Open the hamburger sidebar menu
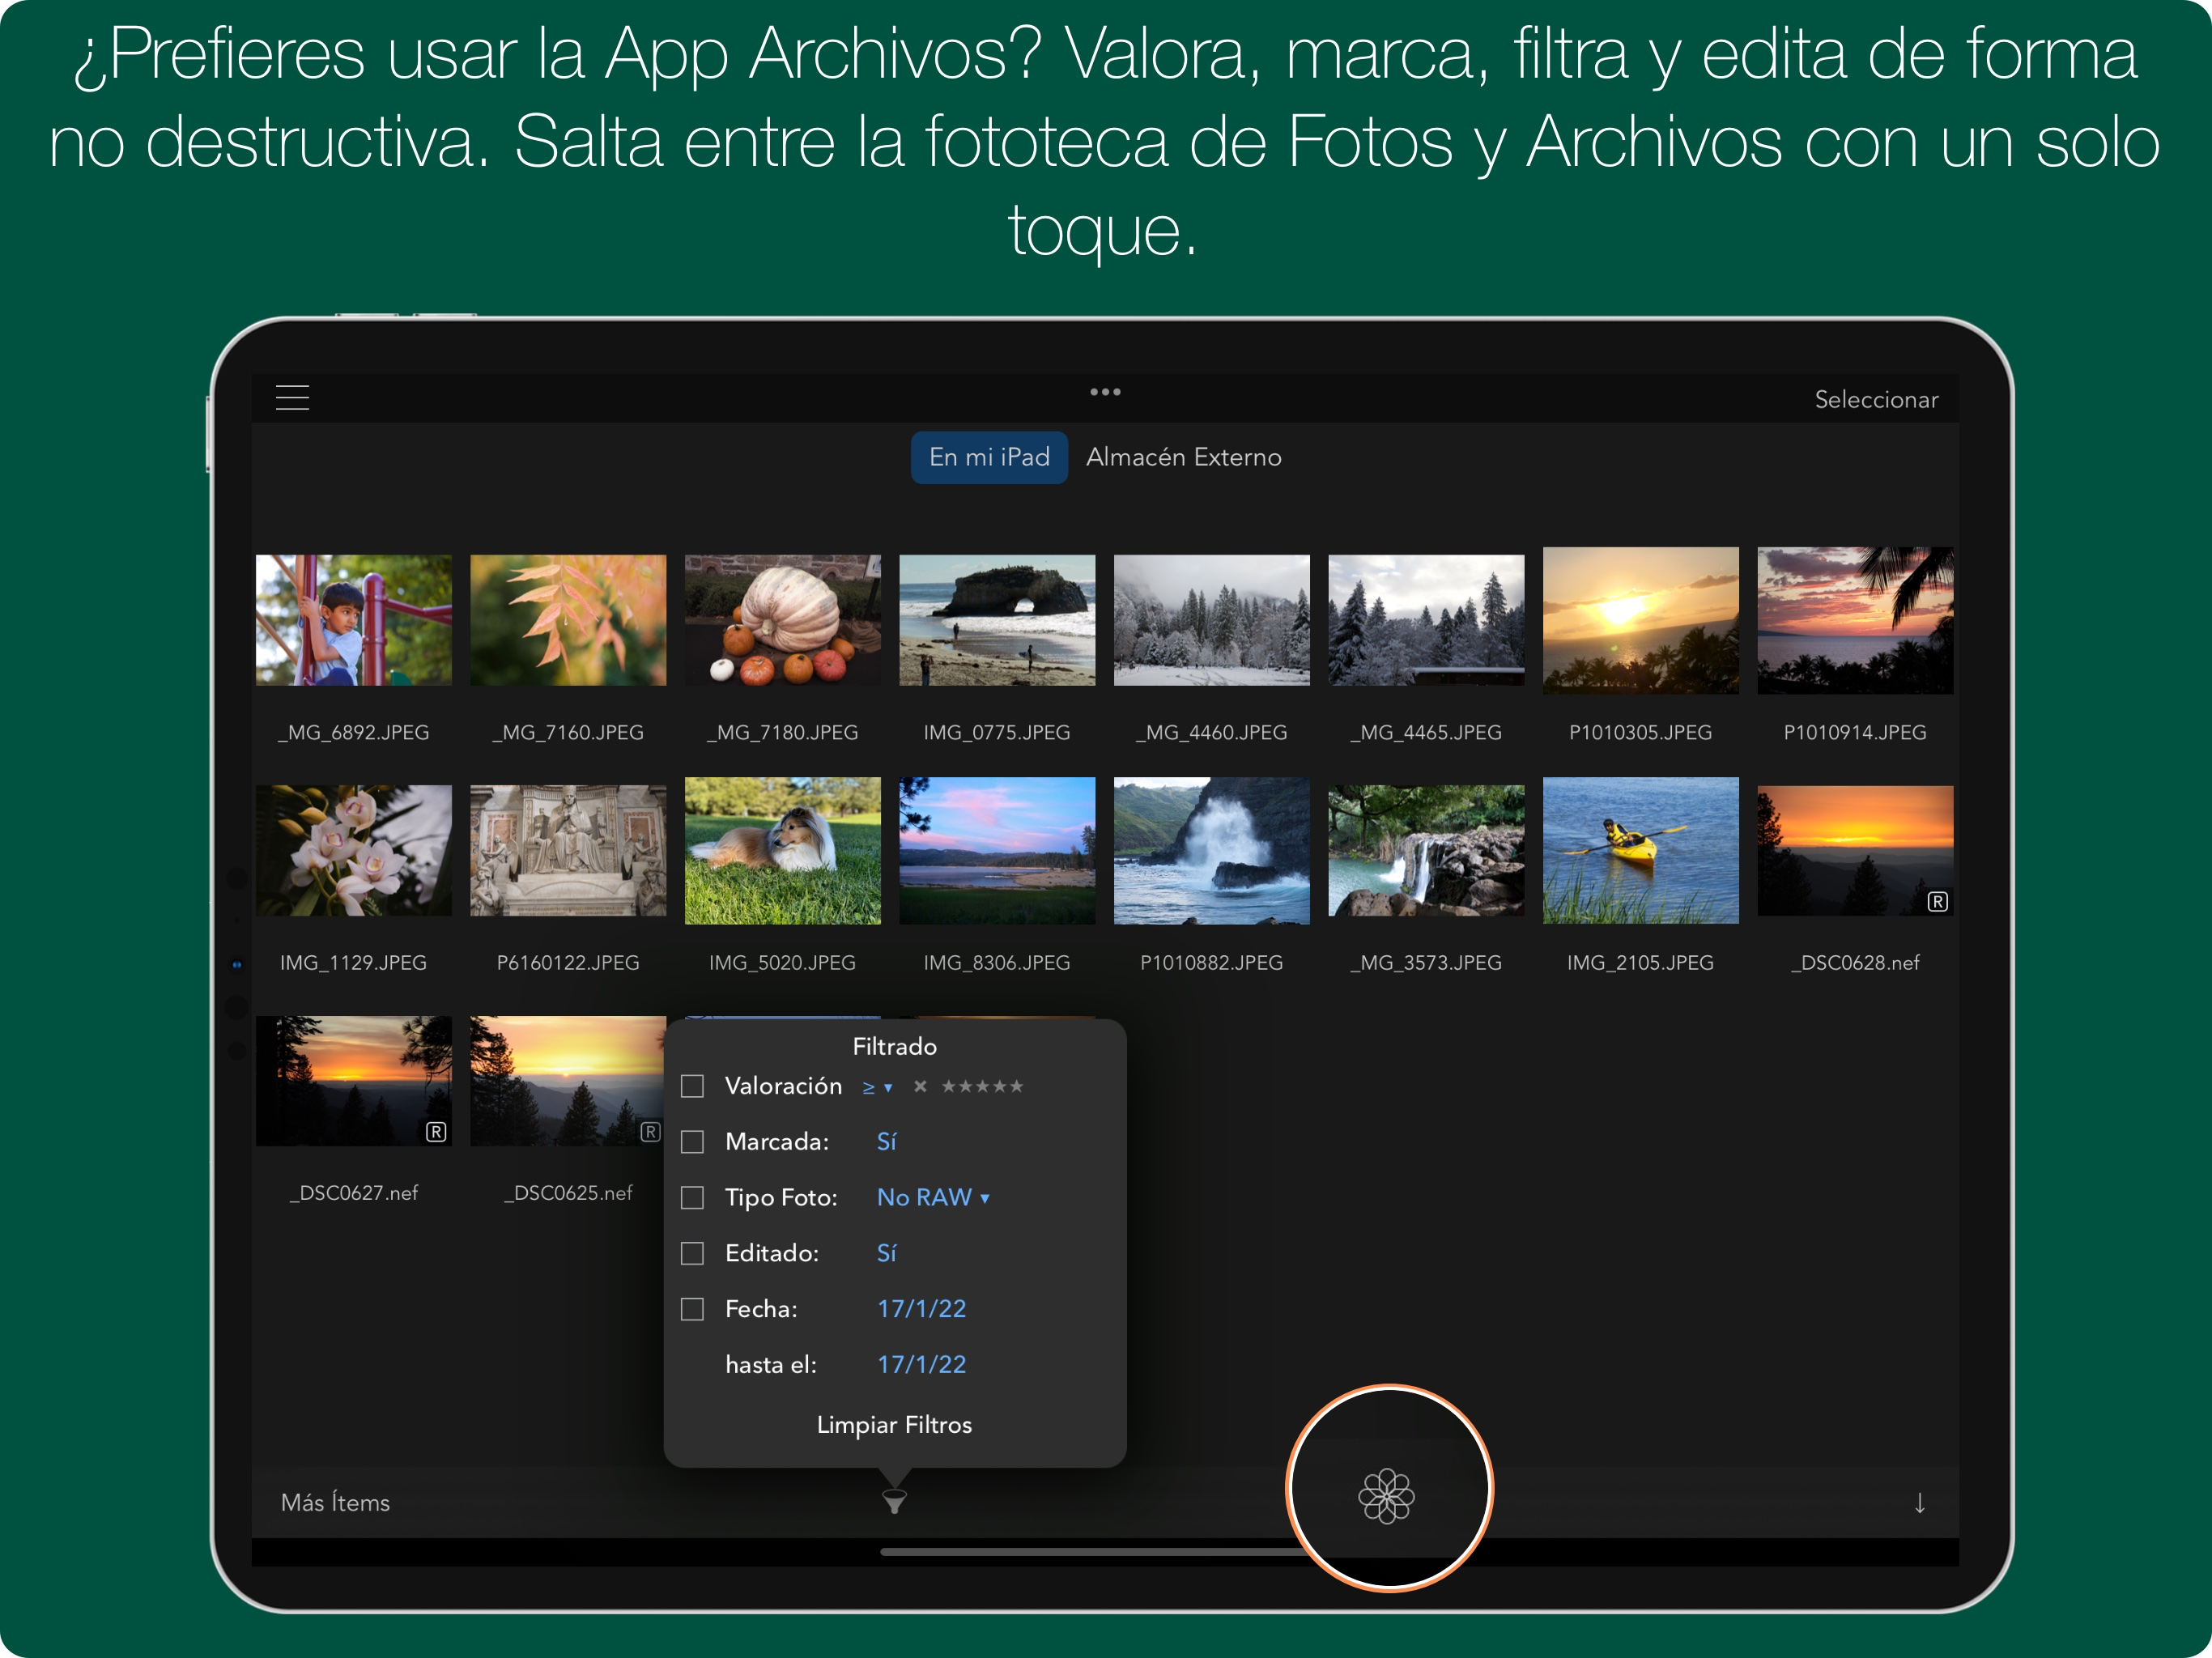The width and height of the screenshot is (2212, 1658). pos(292,398)
